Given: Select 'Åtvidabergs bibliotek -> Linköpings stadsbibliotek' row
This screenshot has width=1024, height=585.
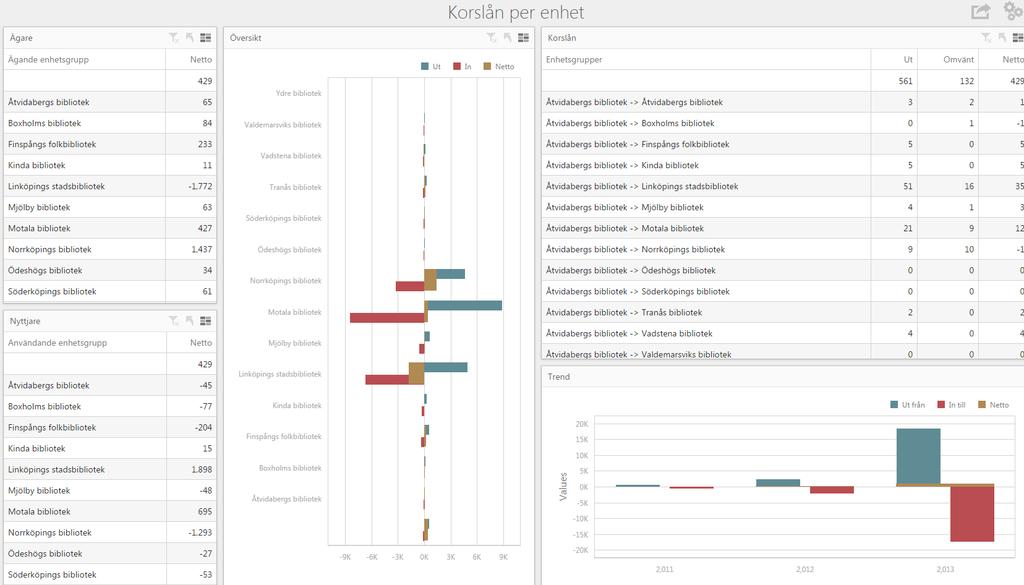Looking at the screenshot, I should coord(783,186).
